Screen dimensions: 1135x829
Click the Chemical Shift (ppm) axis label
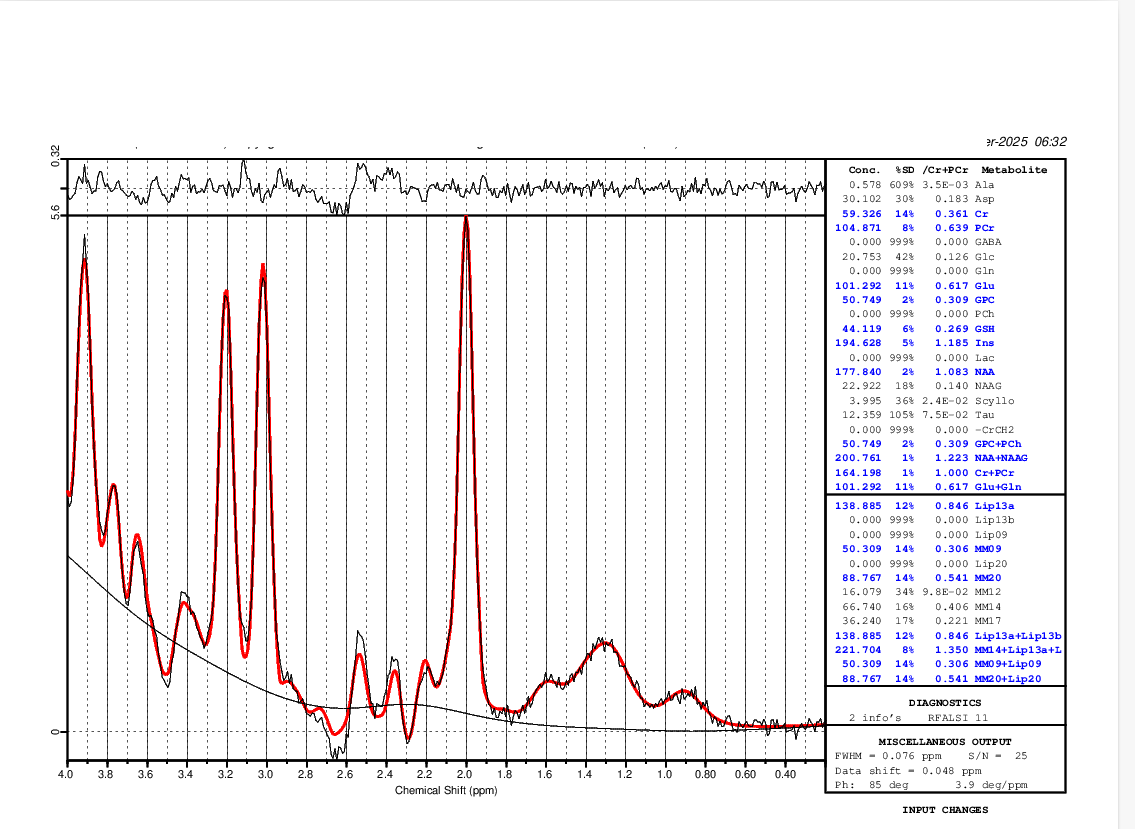point(445,790)
